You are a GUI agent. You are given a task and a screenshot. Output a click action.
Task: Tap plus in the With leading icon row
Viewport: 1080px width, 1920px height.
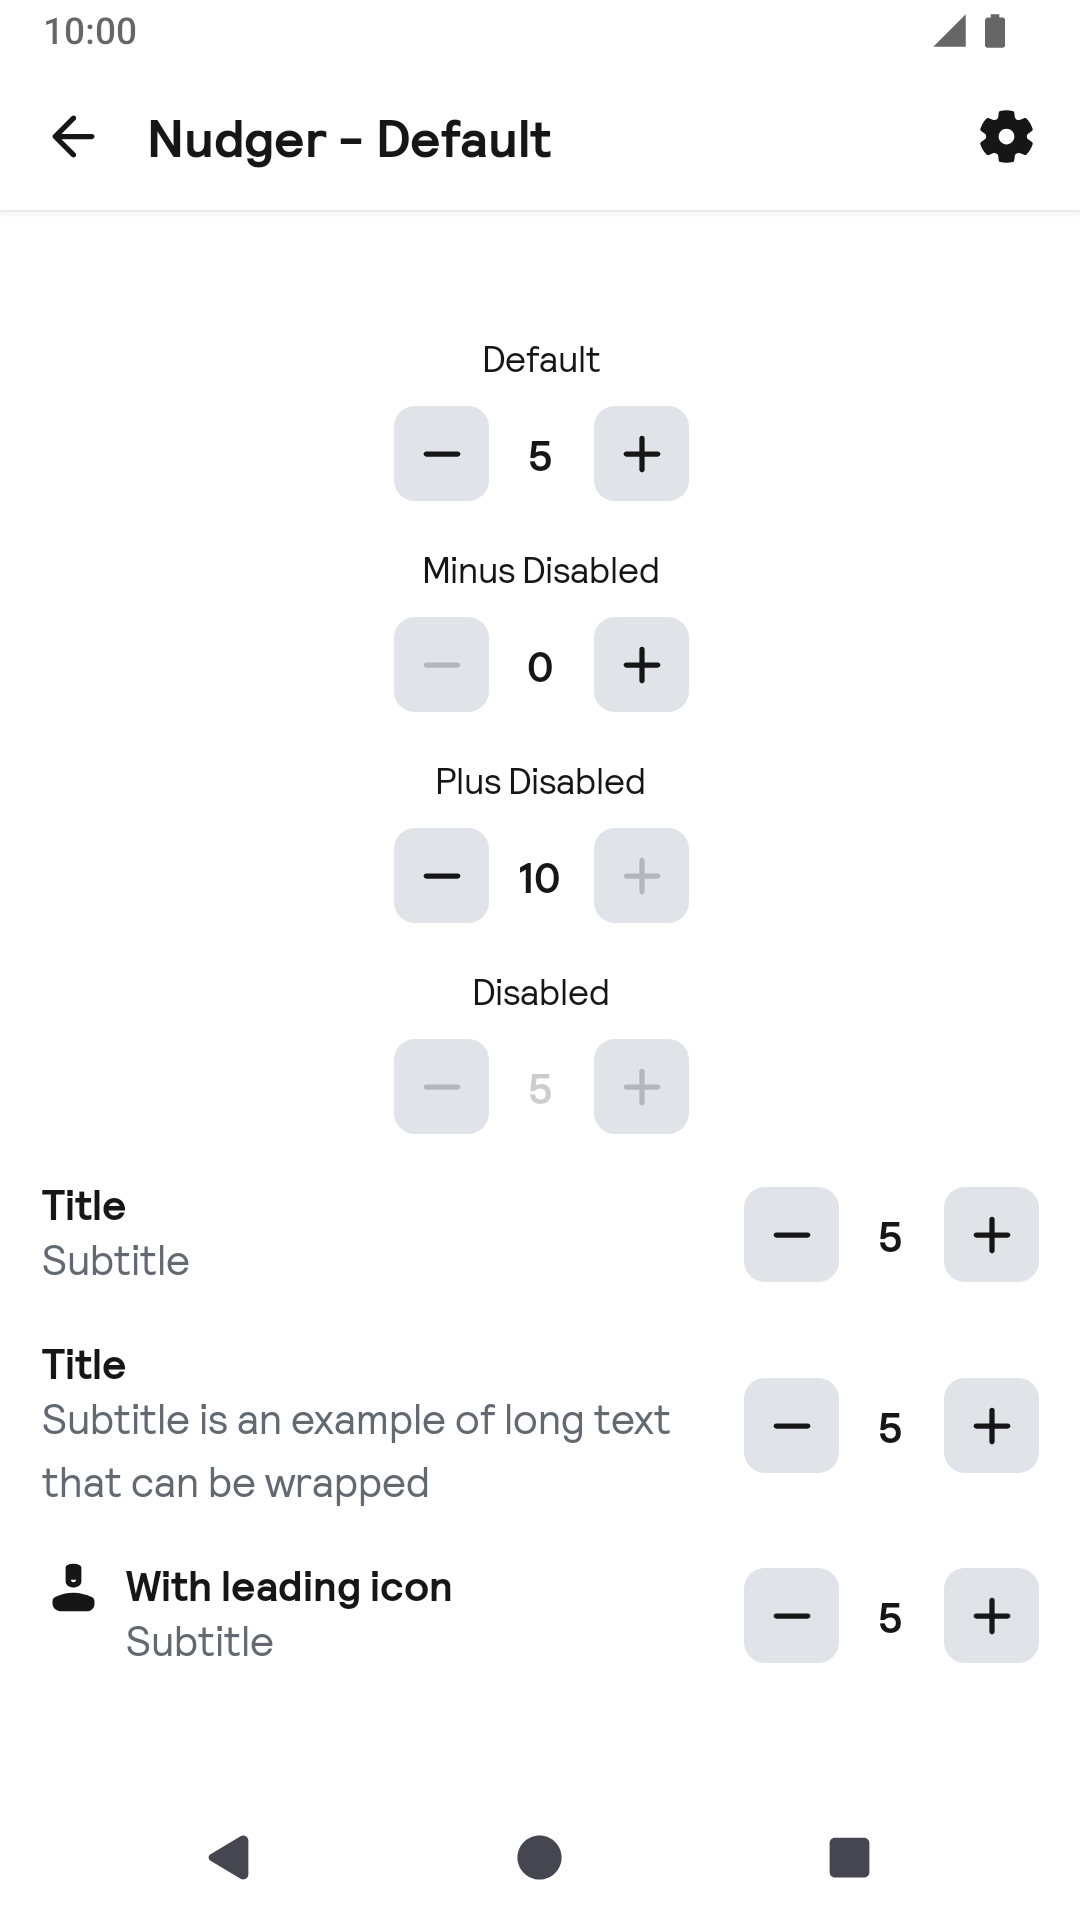coord(991,1616)
